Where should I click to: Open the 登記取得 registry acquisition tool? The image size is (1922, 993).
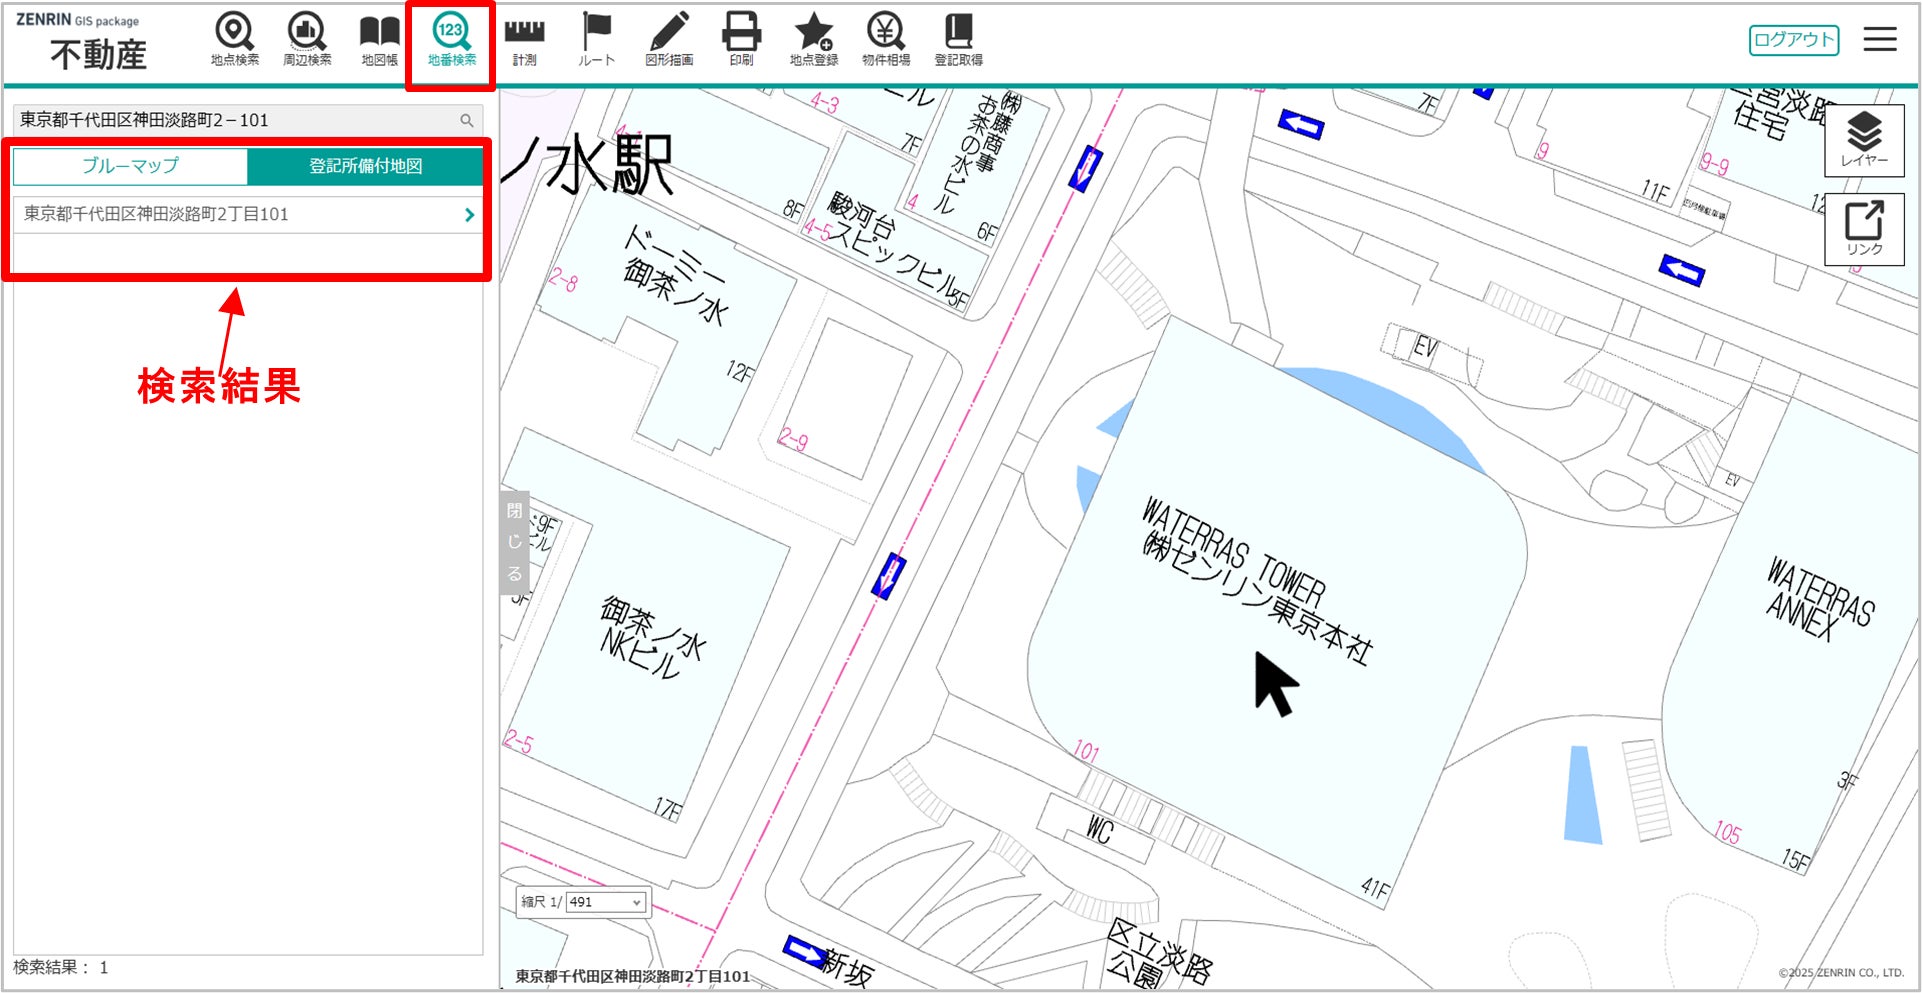[958, 40]
